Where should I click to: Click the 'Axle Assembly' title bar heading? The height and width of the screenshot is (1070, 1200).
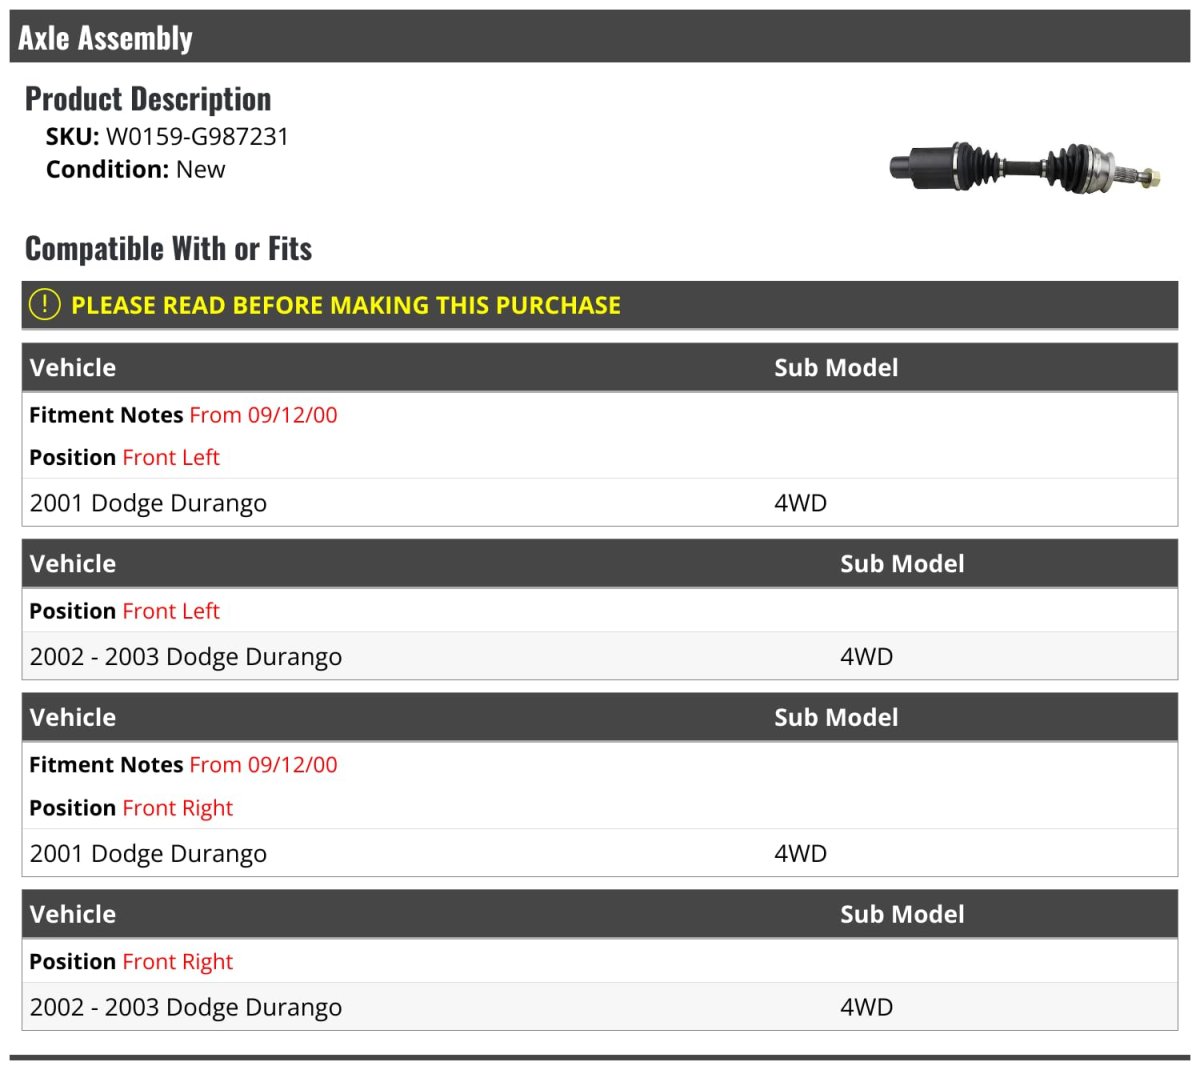point(105,38)
